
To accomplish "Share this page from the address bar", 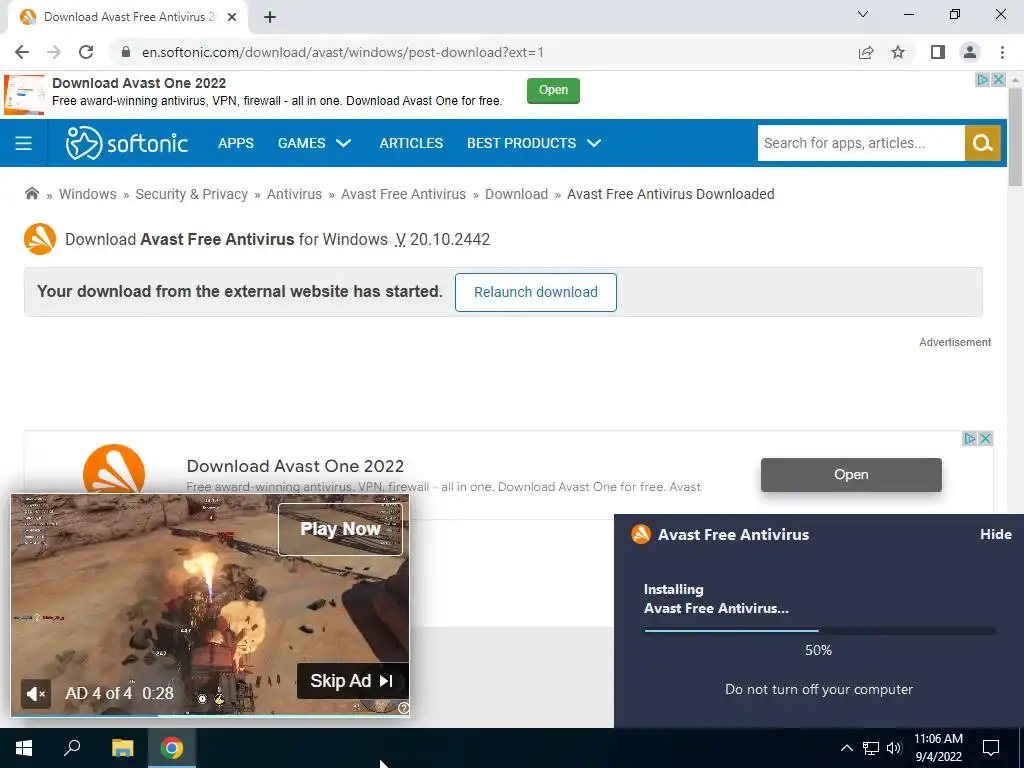I will point(866,52).
